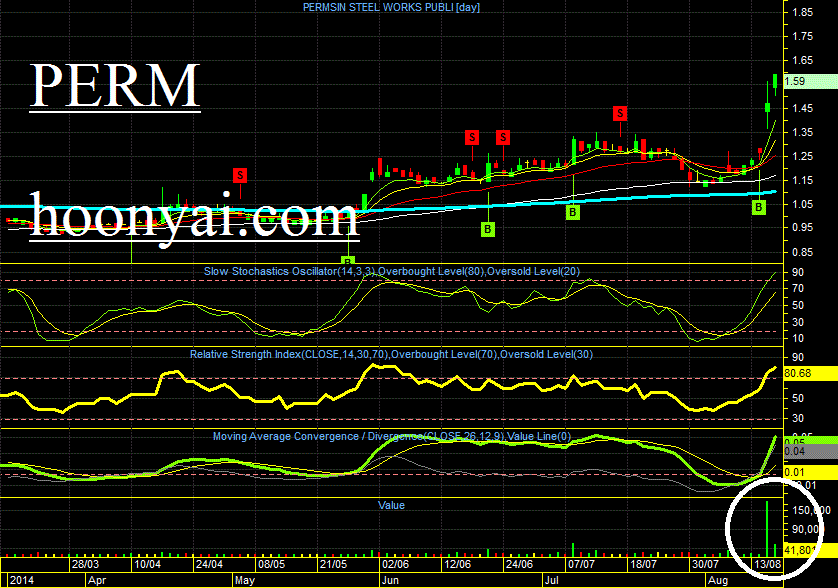Select the highest red S marker in July
The width and height of the screenshot is (838, 588).
[x=620, y=113]
